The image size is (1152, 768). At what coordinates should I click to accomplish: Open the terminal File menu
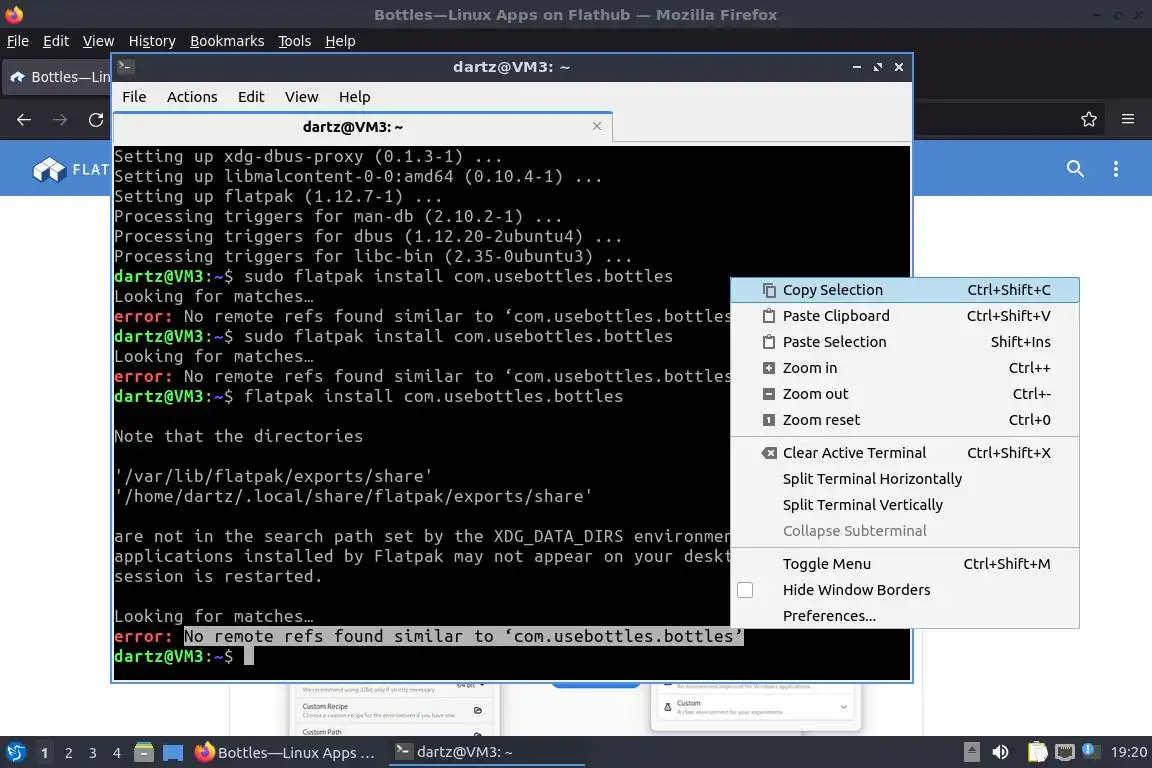coord(134,97)
